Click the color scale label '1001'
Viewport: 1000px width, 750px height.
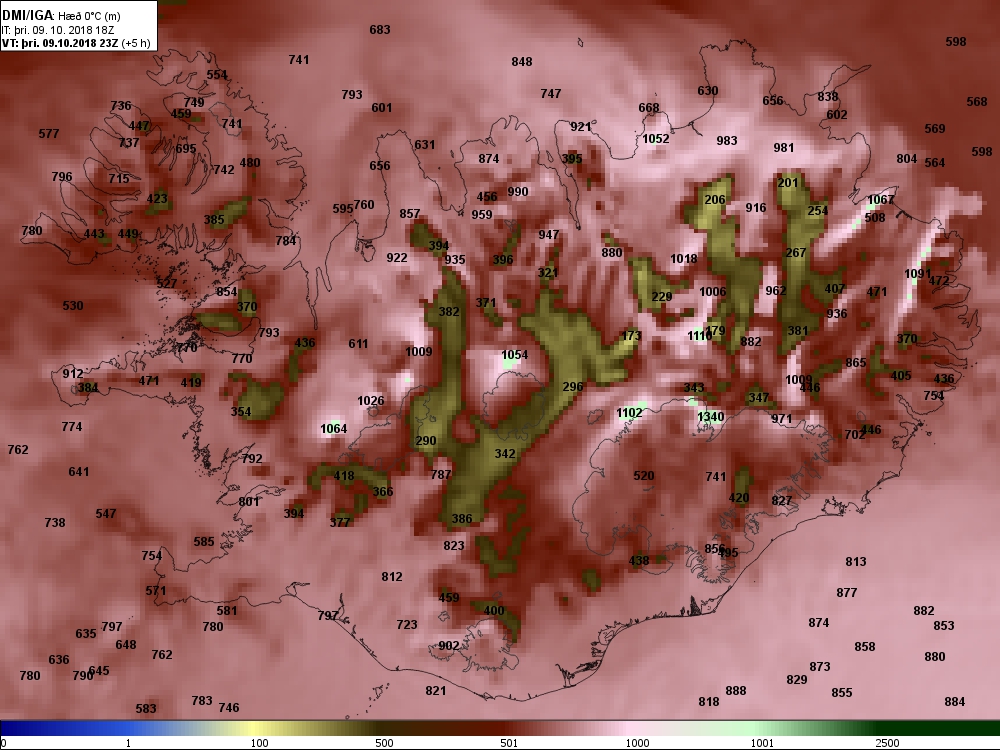[x=762, y=743]
